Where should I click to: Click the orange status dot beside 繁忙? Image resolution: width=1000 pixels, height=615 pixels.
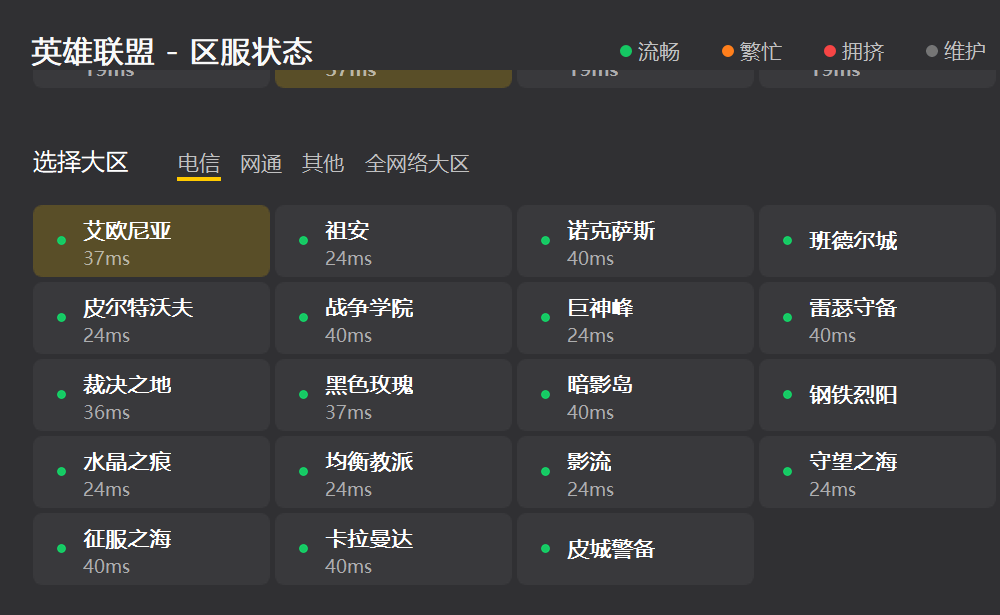click(728, 51)
